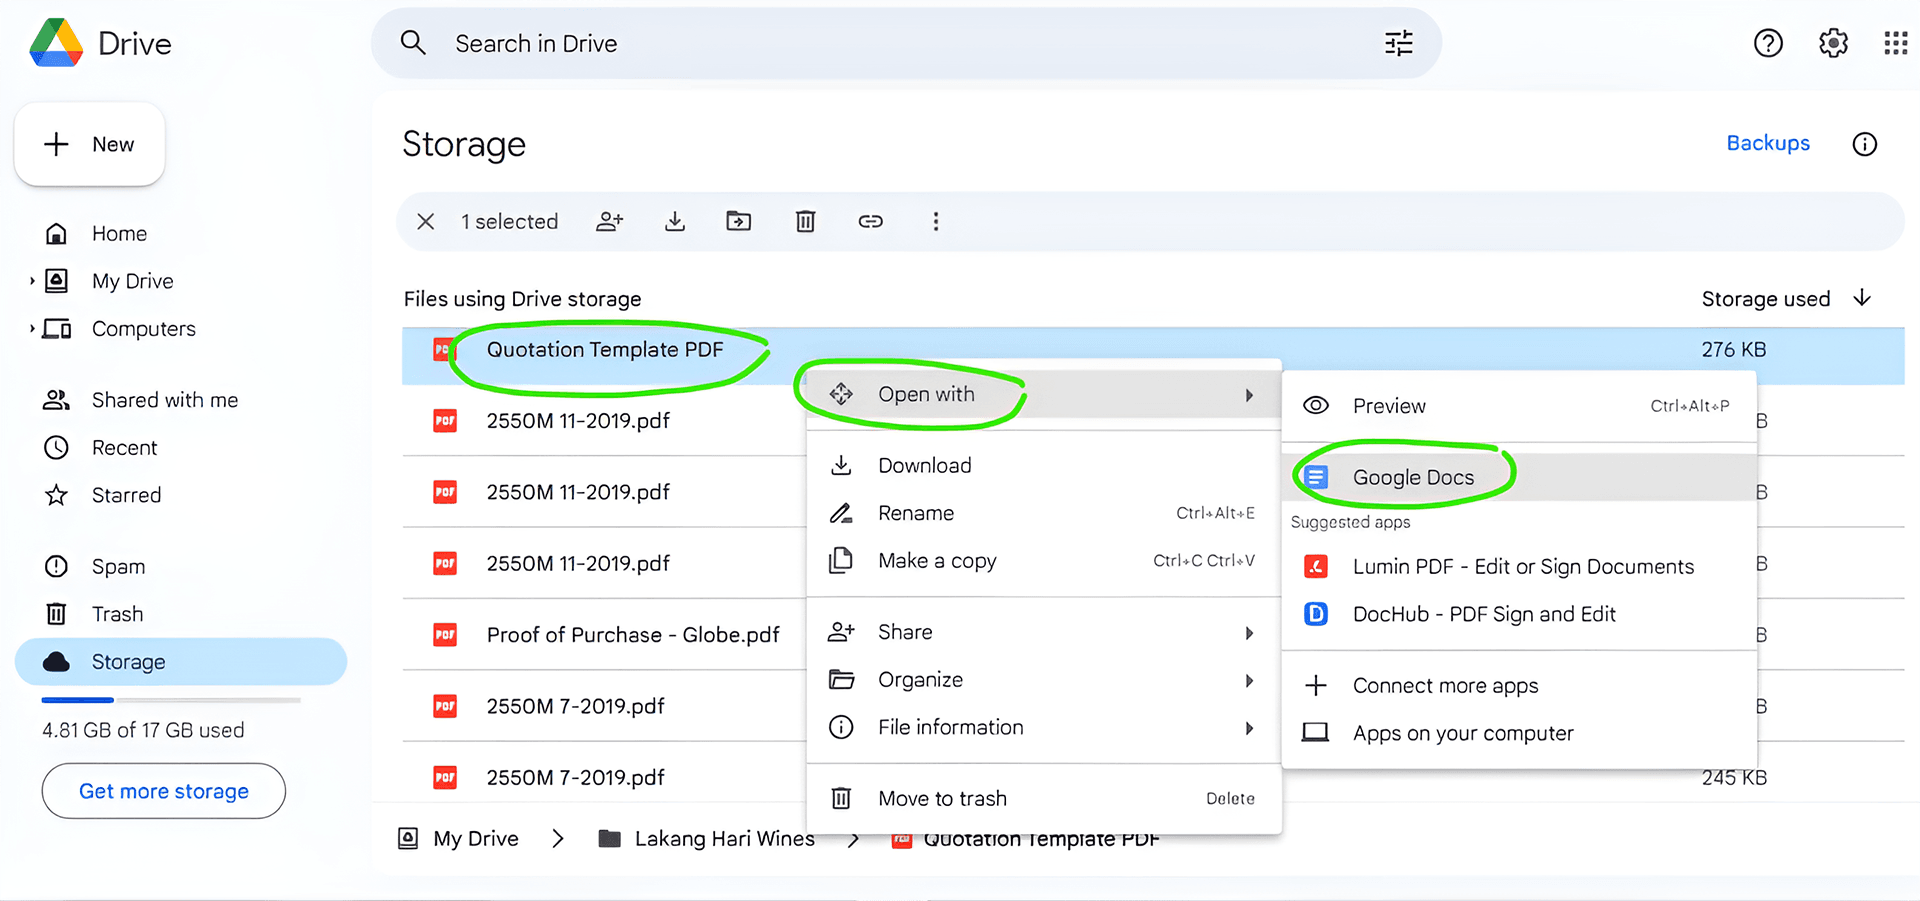Screen dimensions: 1920x901
Task: Choose Move to trash in context menu
Action: click(x=1043, y=798)
